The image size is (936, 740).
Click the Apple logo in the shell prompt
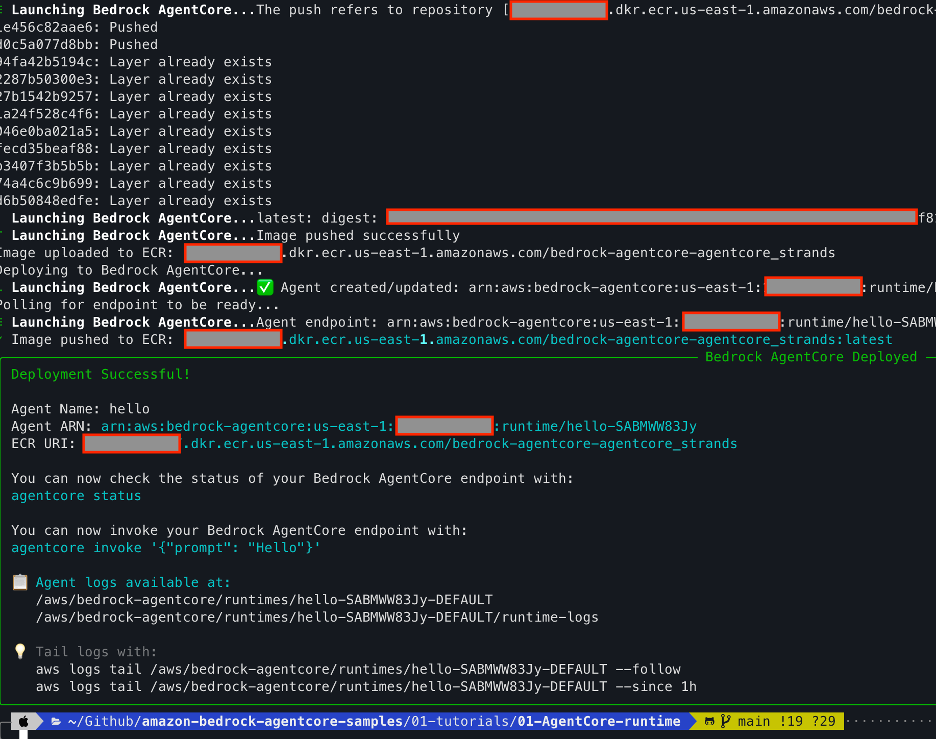[23, 722]
